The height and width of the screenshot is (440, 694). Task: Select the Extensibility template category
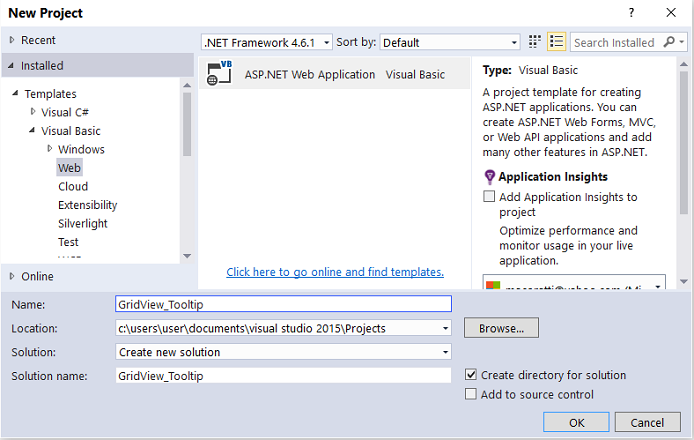point(88,205)
